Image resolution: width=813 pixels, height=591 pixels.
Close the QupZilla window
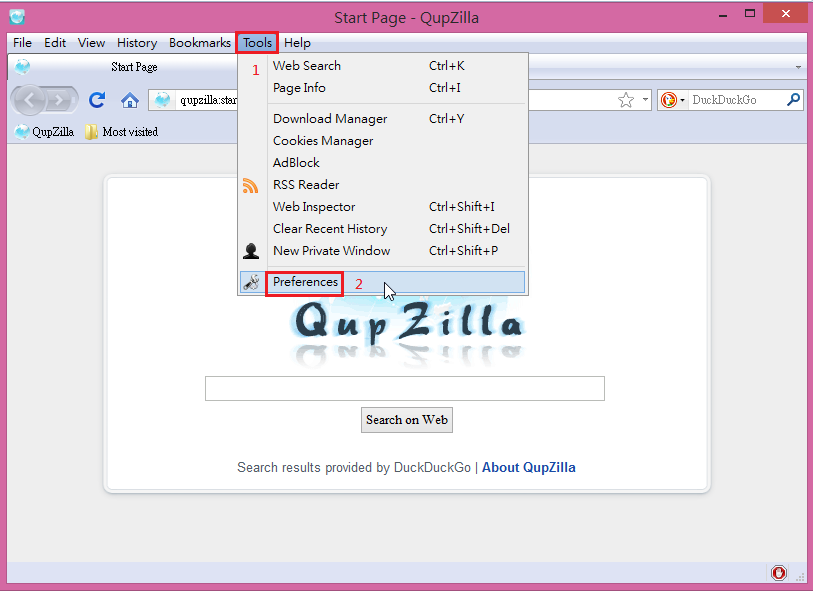pyautogui.click(x=786, y=13)
